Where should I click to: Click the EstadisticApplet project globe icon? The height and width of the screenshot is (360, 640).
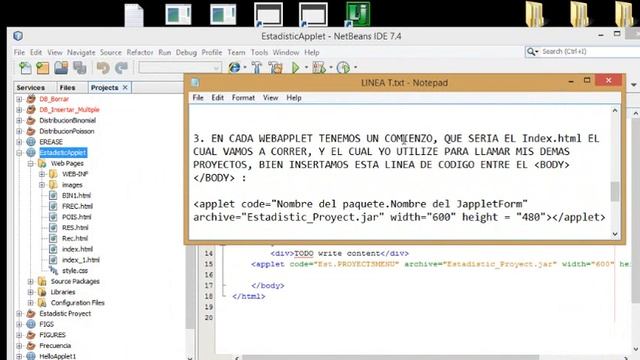31,153
